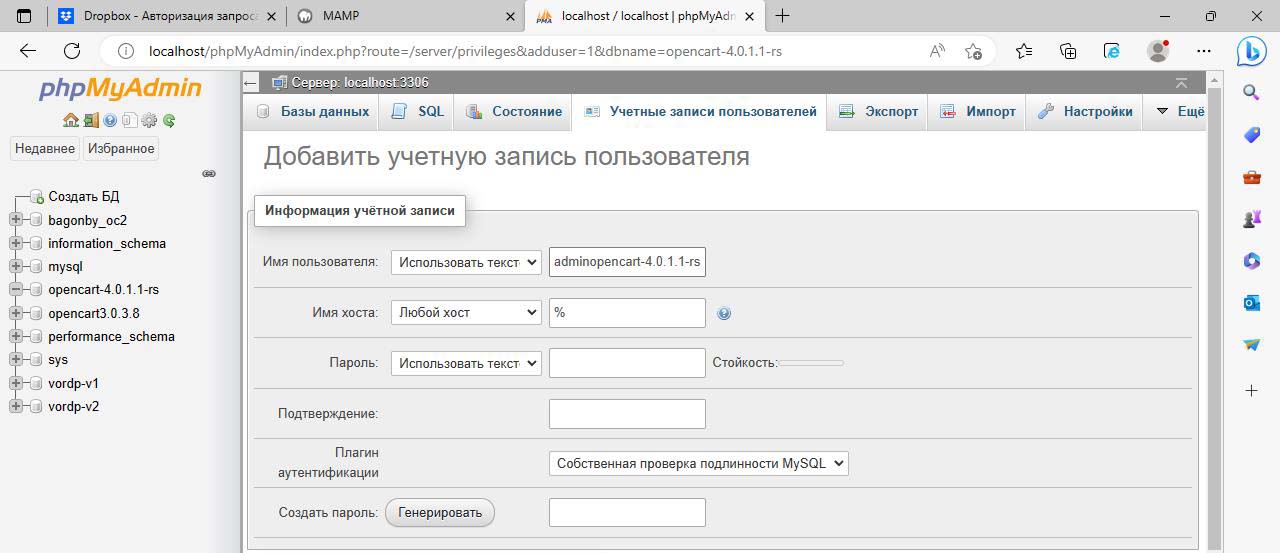Open the 'Любой хост' host name dropdown

(466, 313)
